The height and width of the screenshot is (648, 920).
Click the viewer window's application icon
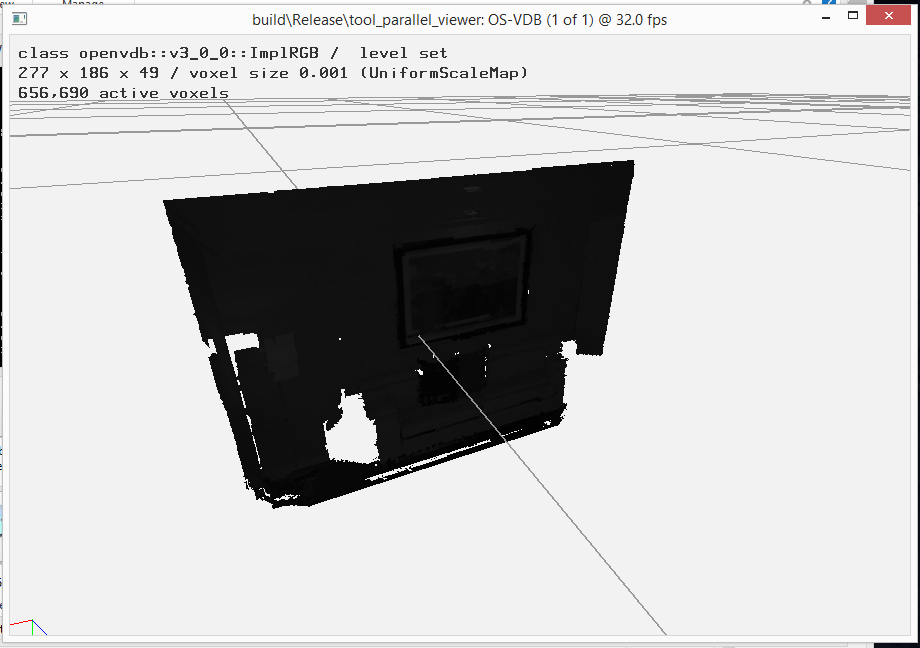tap(19, 19)
